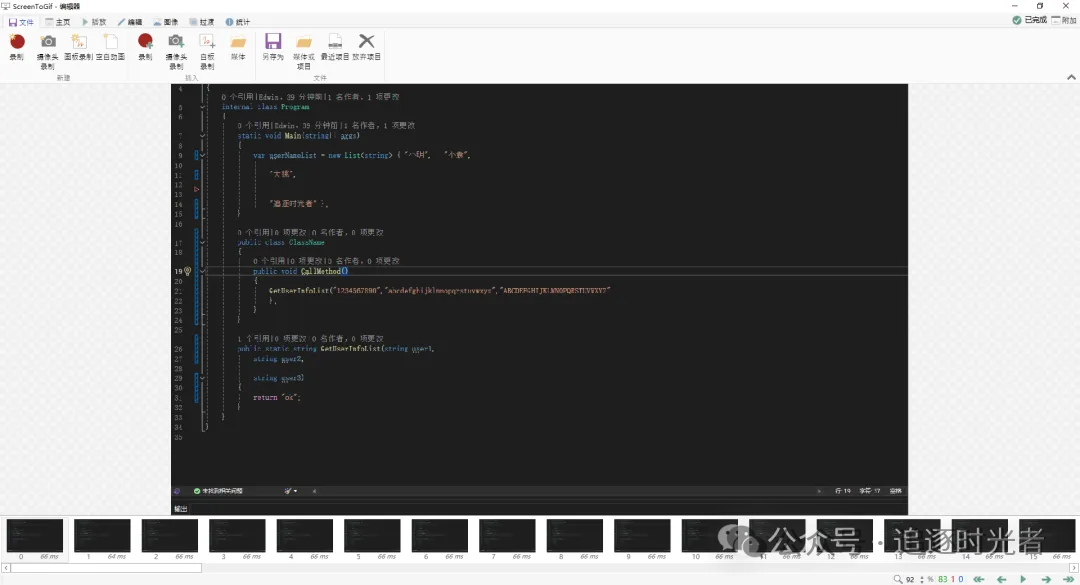
Task: Adjust the zoom percentage stepper arrows
Action: click(922, 579)
